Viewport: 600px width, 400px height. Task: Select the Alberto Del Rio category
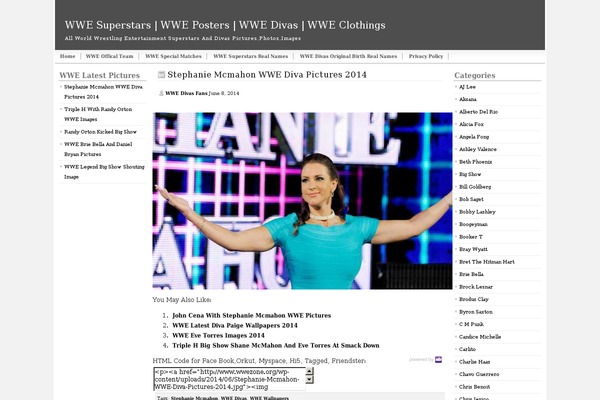tap(478, 112)
